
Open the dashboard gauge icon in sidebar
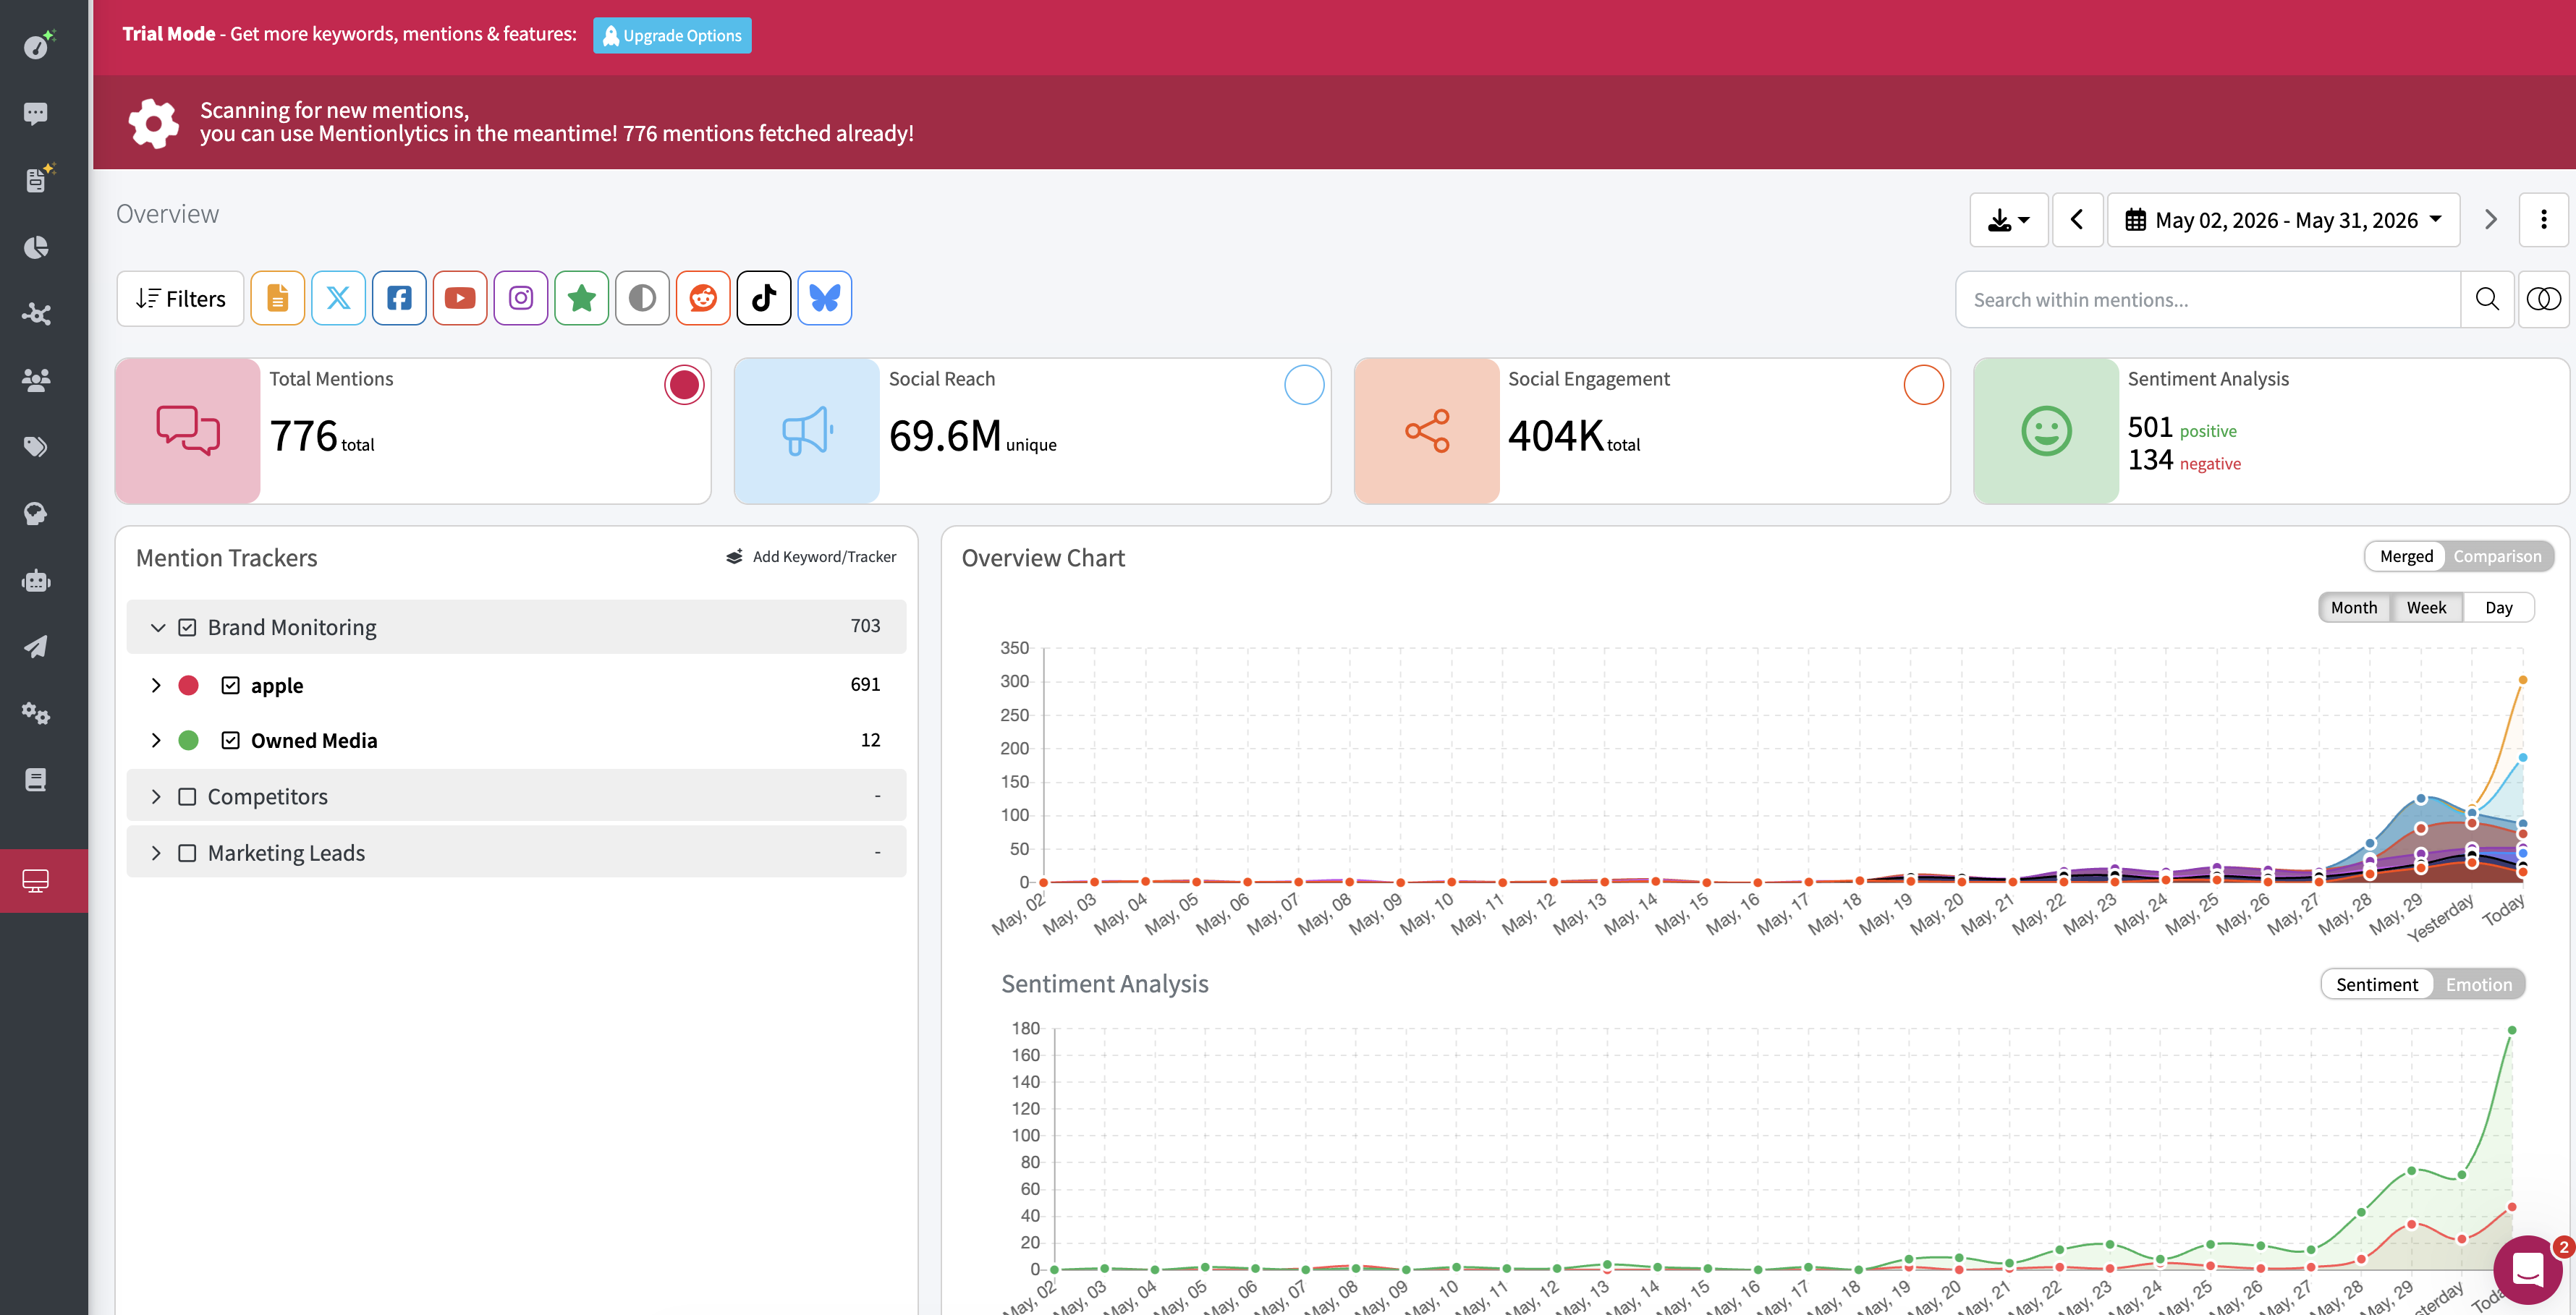pos(37,45)
